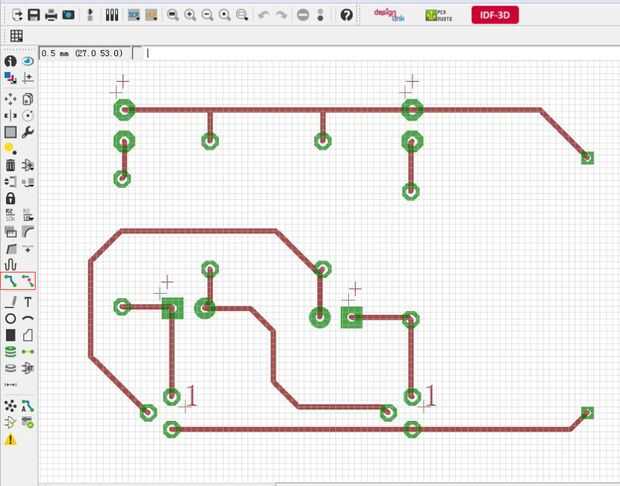
Task: Click the text input field beside coordinates
Action: [380, 53]
